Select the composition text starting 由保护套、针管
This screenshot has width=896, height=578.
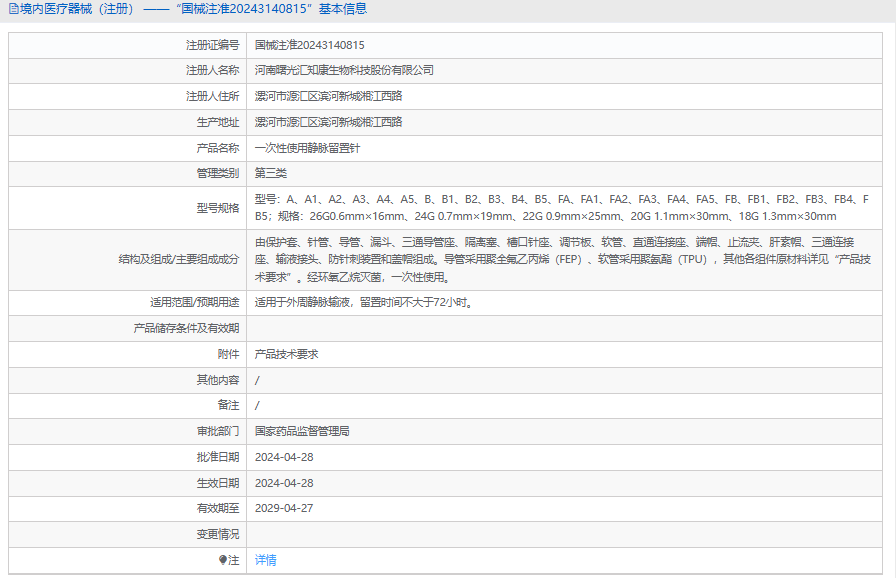(x=563, y=259)
